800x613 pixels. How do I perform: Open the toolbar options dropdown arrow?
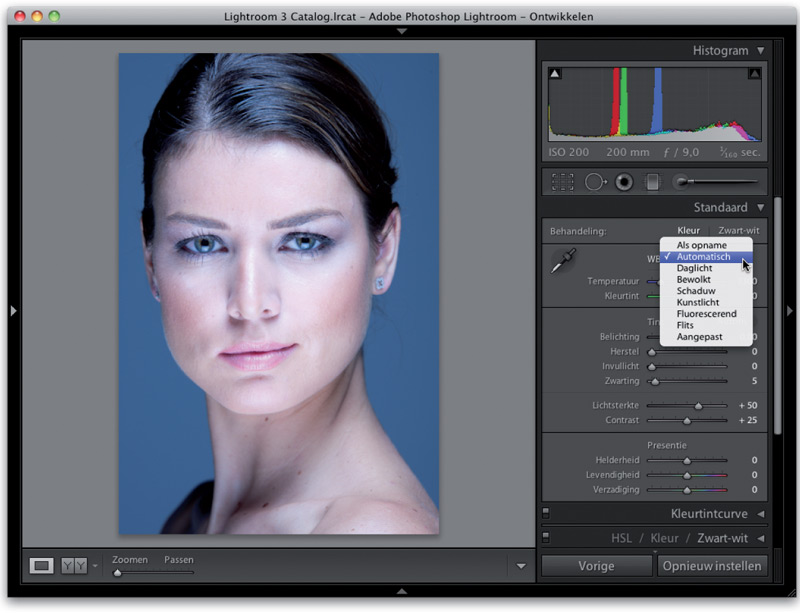pos(521,566)
